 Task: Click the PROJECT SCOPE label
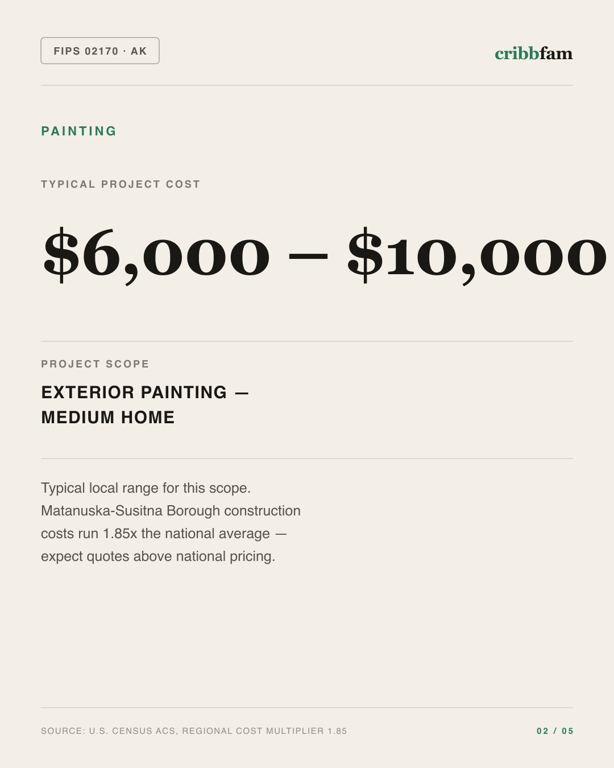[95, 364]
